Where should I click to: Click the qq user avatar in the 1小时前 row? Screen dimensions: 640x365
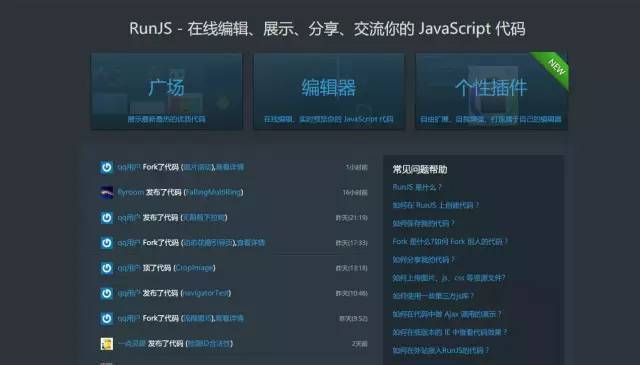(107, 167)
